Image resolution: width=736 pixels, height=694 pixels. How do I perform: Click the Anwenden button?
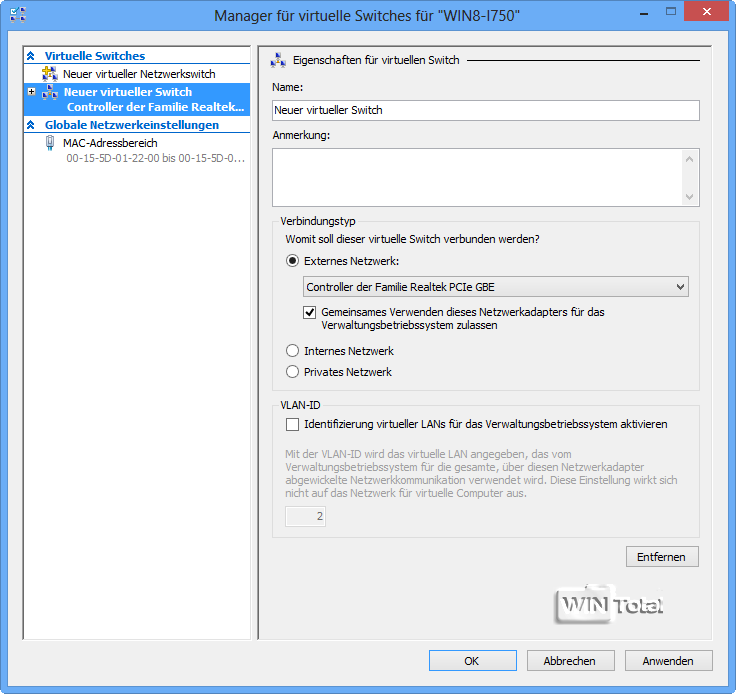pos(669,661)
